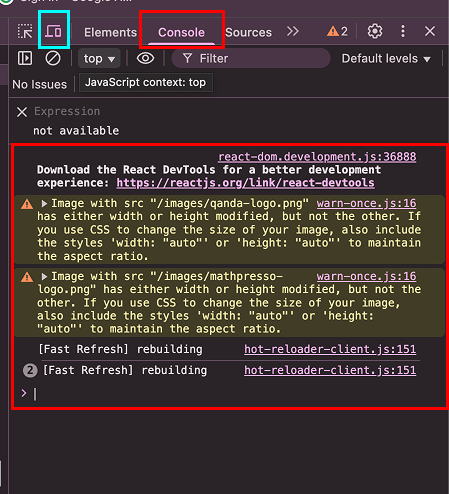Follow the reactjs.org react-devtools link
Viewport: 449px width, 494px height.
tap(245, 183)
